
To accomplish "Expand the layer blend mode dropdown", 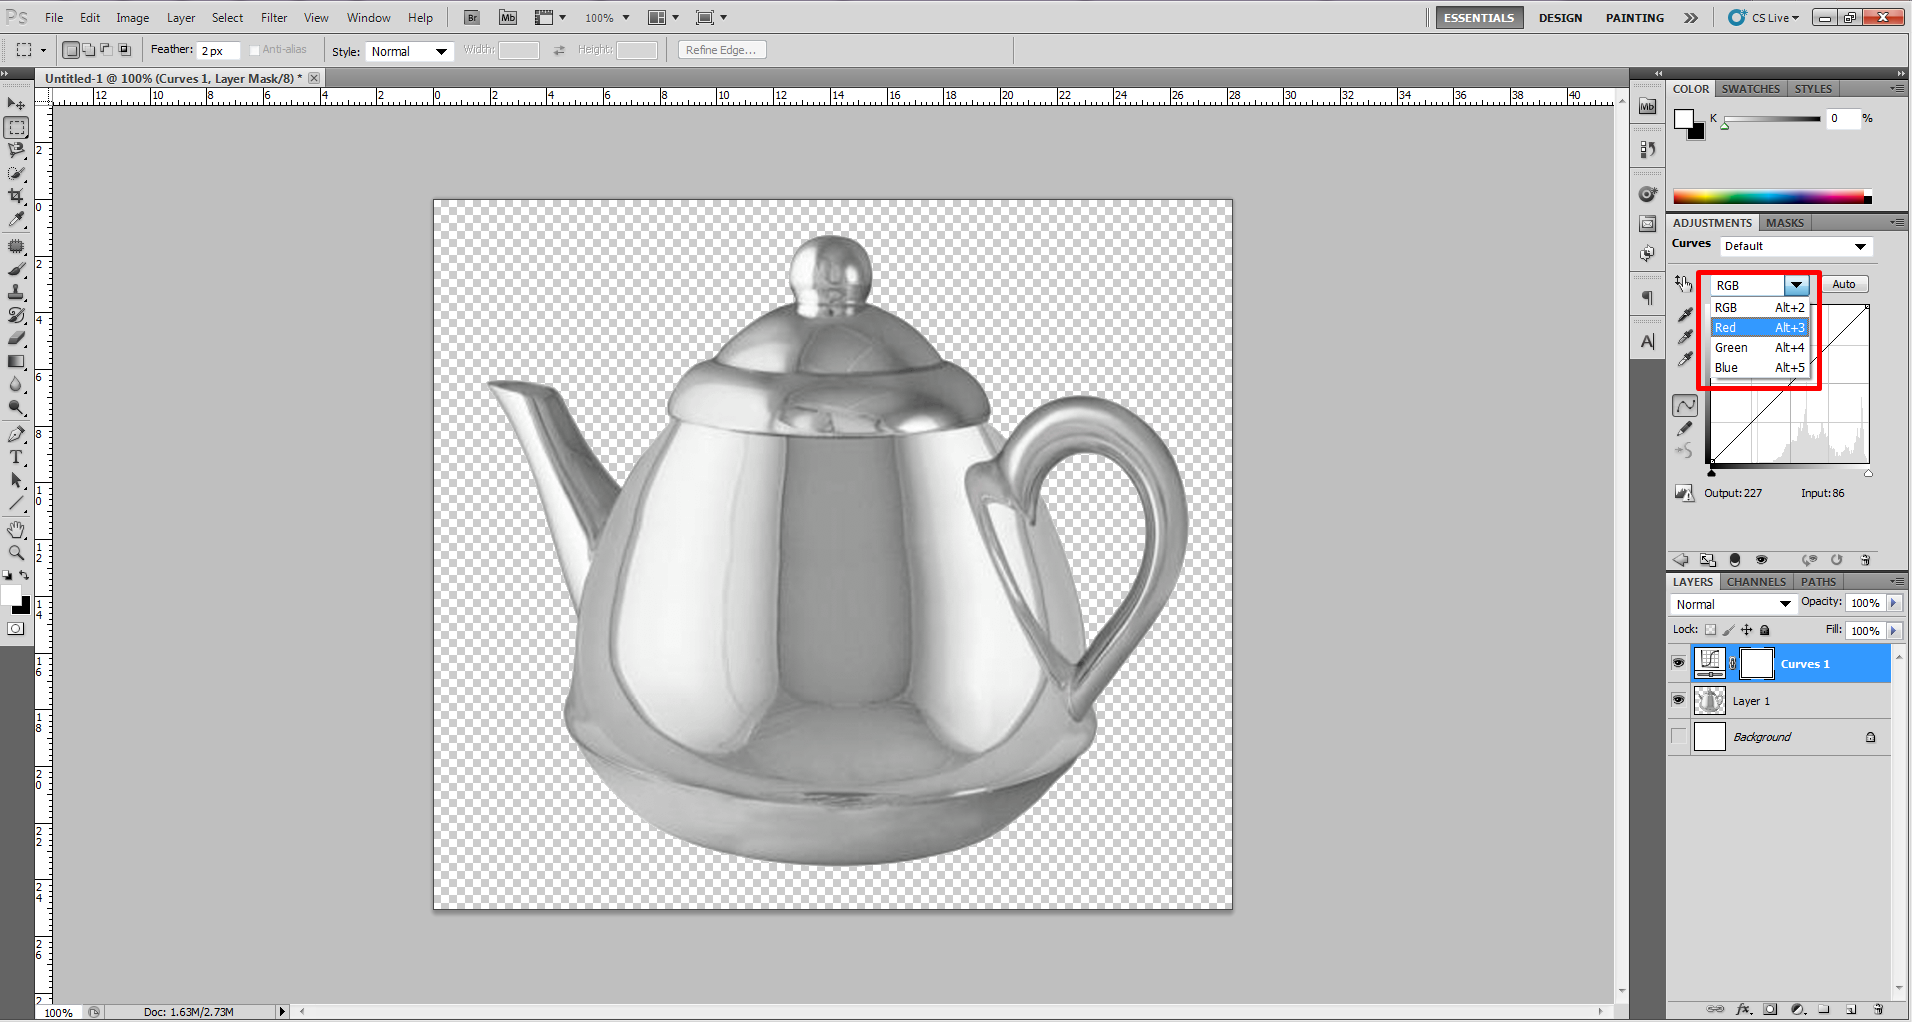I will point(1733,604).
